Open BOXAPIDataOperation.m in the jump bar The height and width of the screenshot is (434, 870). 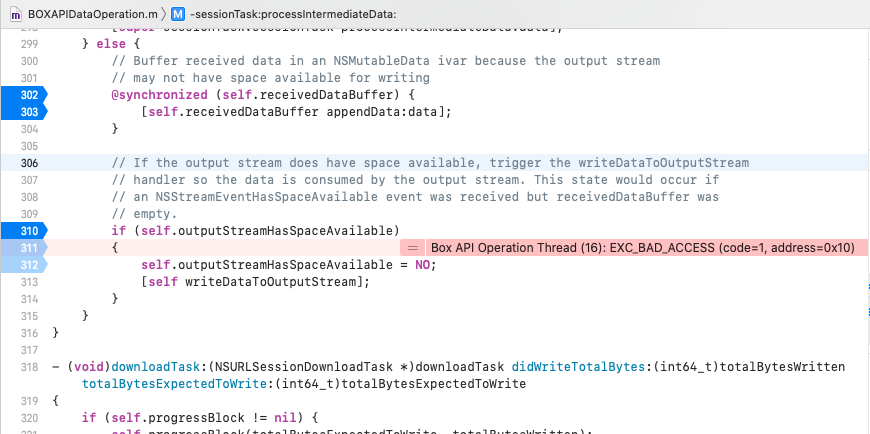pyautogui.click(x=93, y=14)
